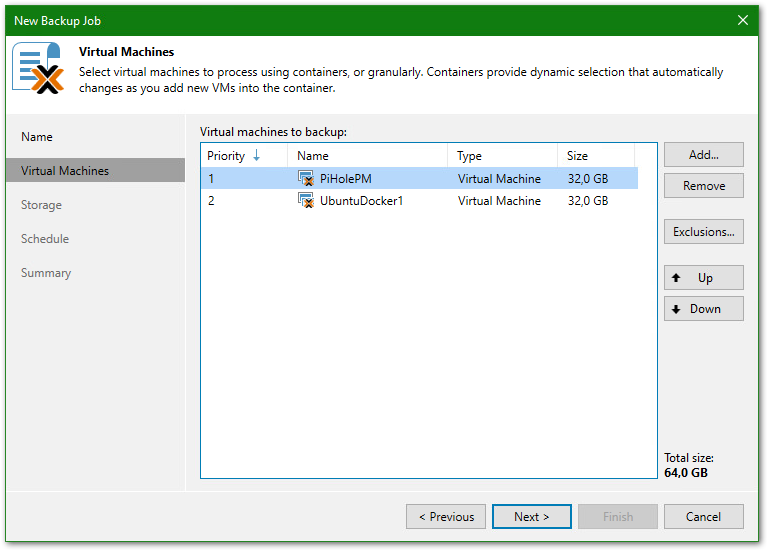Click the backup job wizard header icon
The image size is (768, 551).
coord(38,69)
